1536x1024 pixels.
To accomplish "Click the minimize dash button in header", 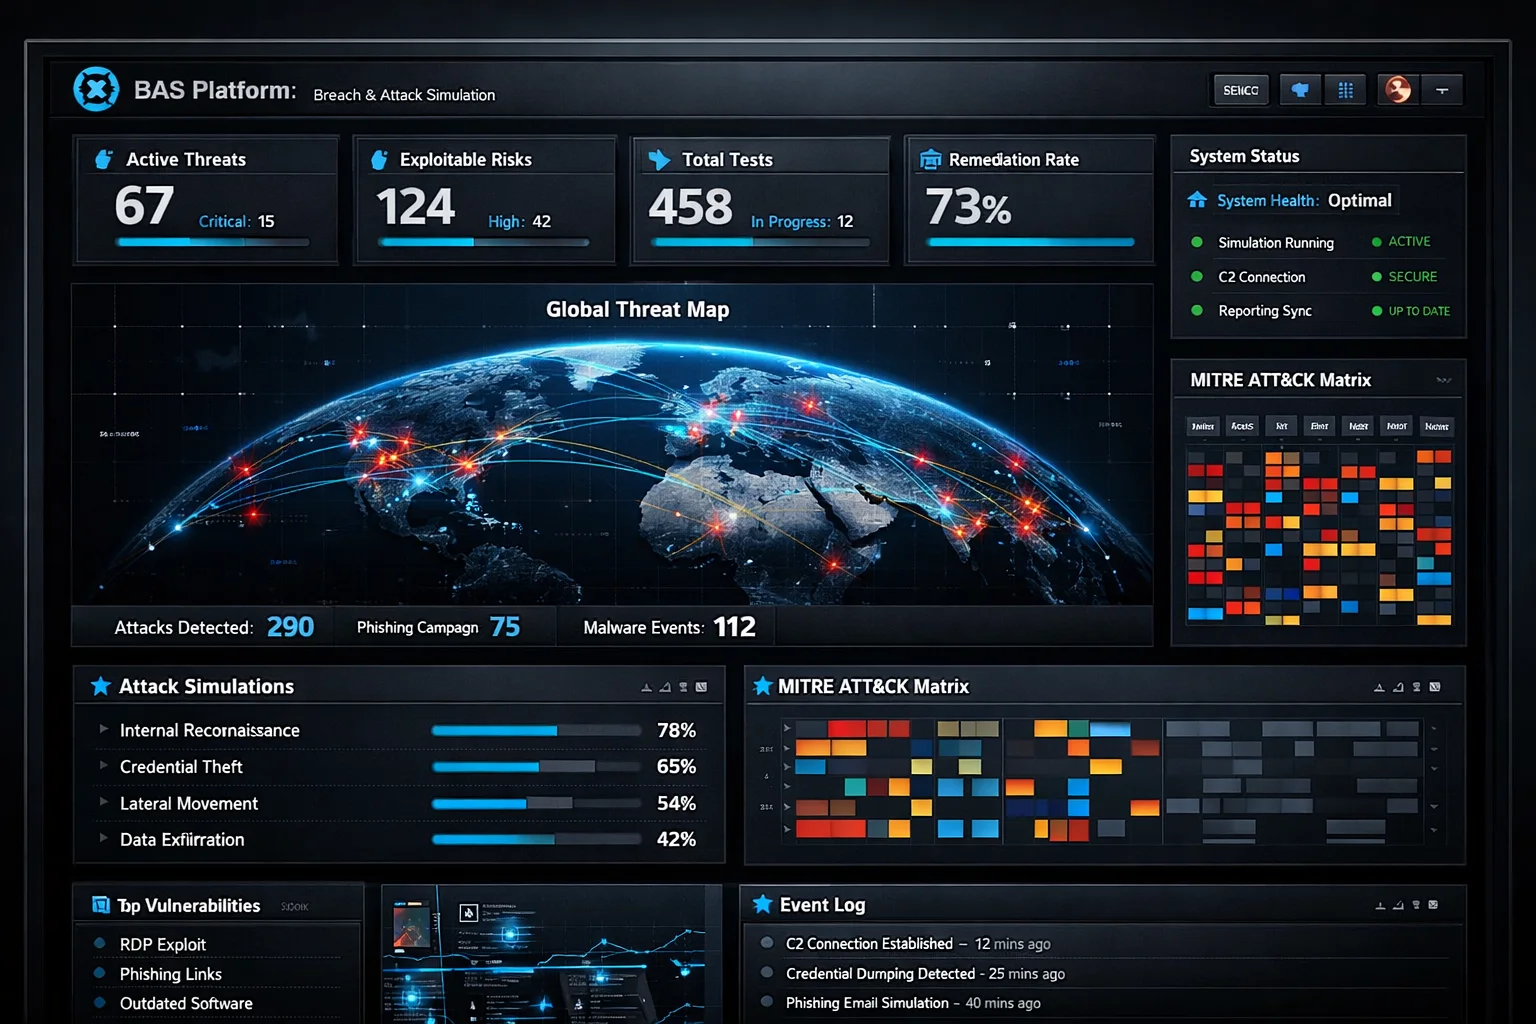I will (x=1442, y=90).
